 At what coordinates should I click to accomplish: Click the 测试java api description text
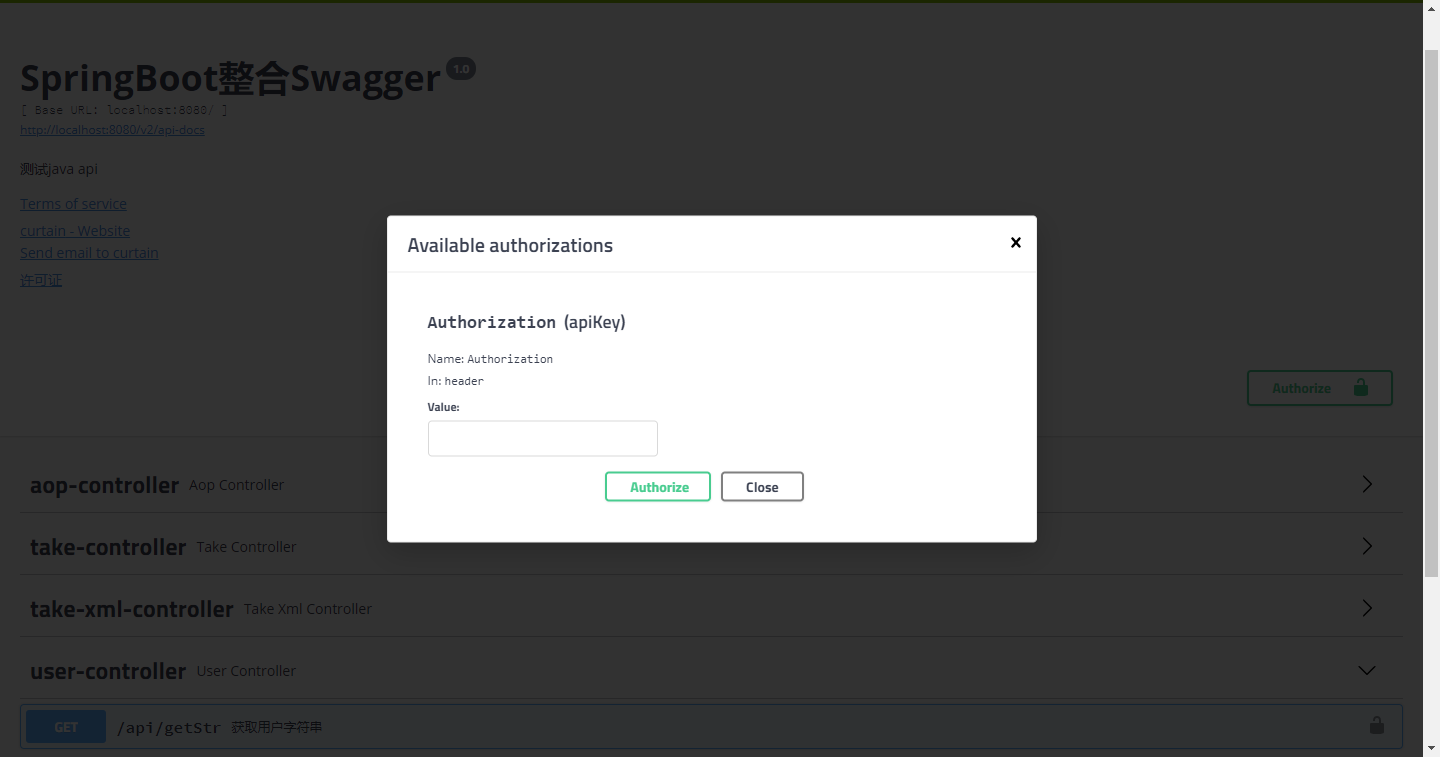coord(59,169)
